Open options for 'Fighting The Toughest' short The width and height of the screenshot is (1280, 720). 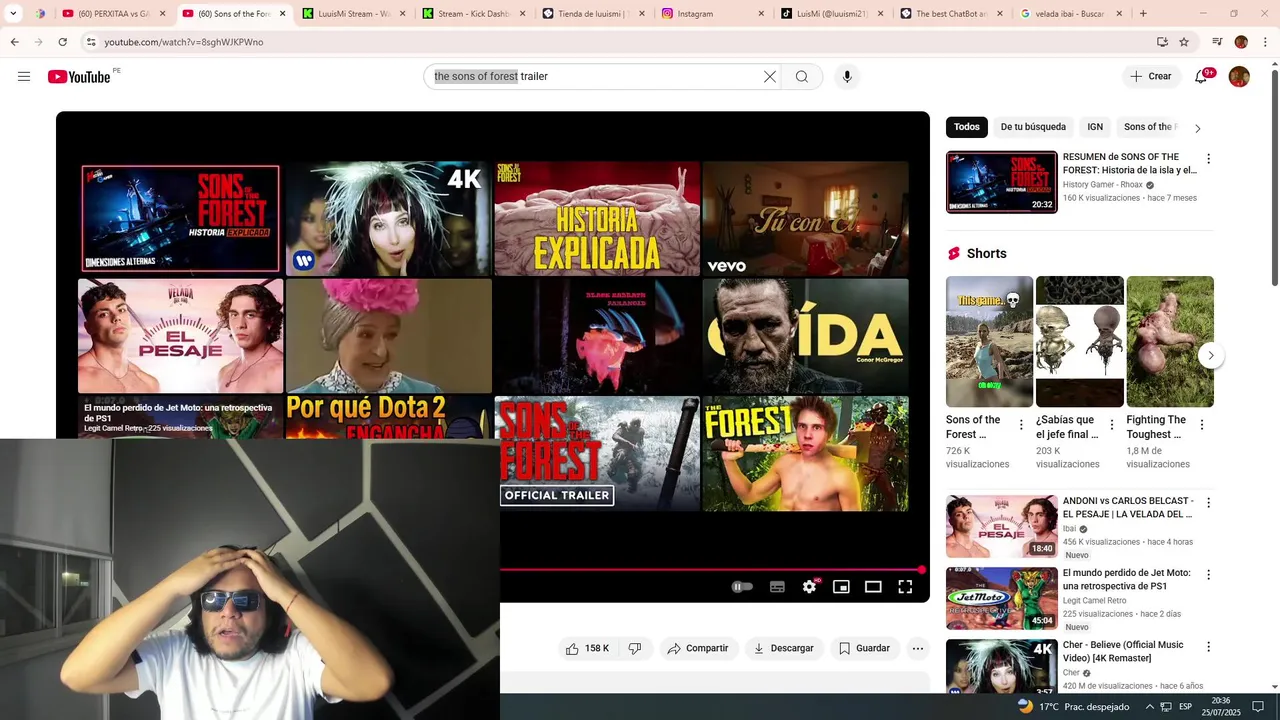pos(1201,425)
